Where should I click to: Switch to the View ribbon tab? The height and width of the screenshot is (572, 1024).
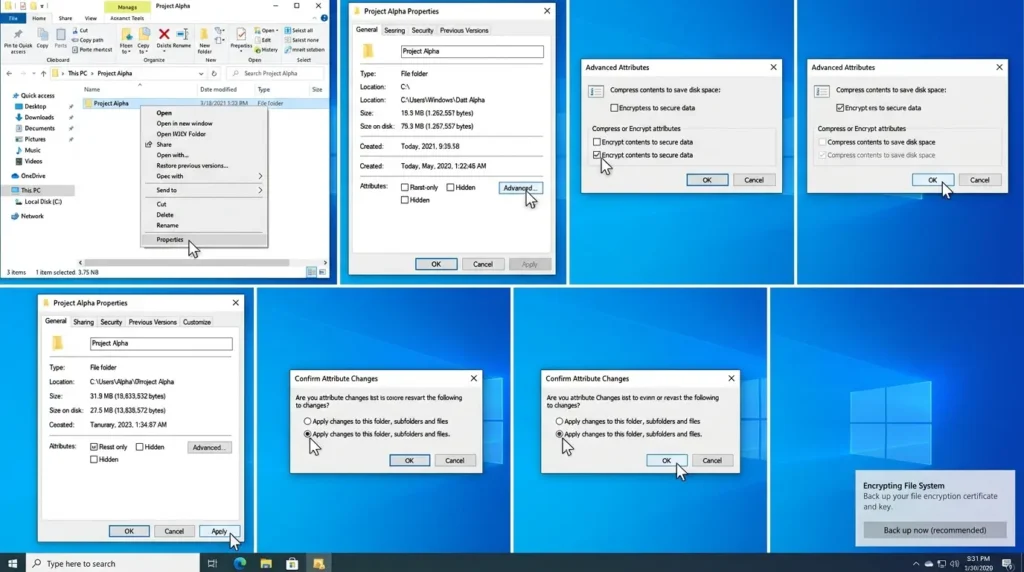91,18
